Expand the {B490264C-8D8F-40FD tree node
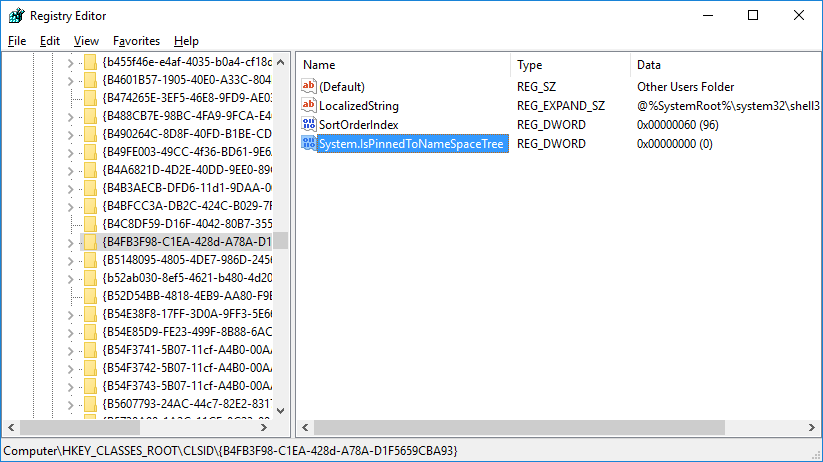Viewport: 823px width, 462px height. [x=70, y=135]
